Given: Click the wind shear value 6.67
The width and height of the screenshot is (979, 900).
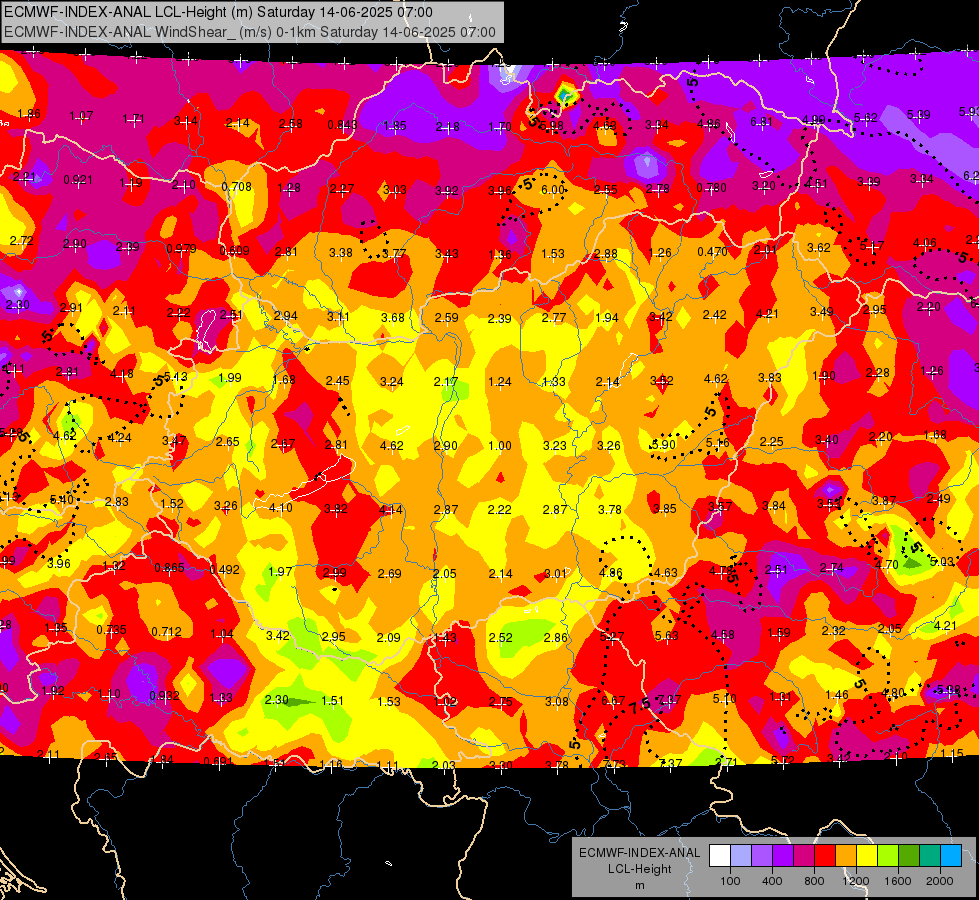Looking at the screenshot, I should pyautogui.click(x=612, y=701).
